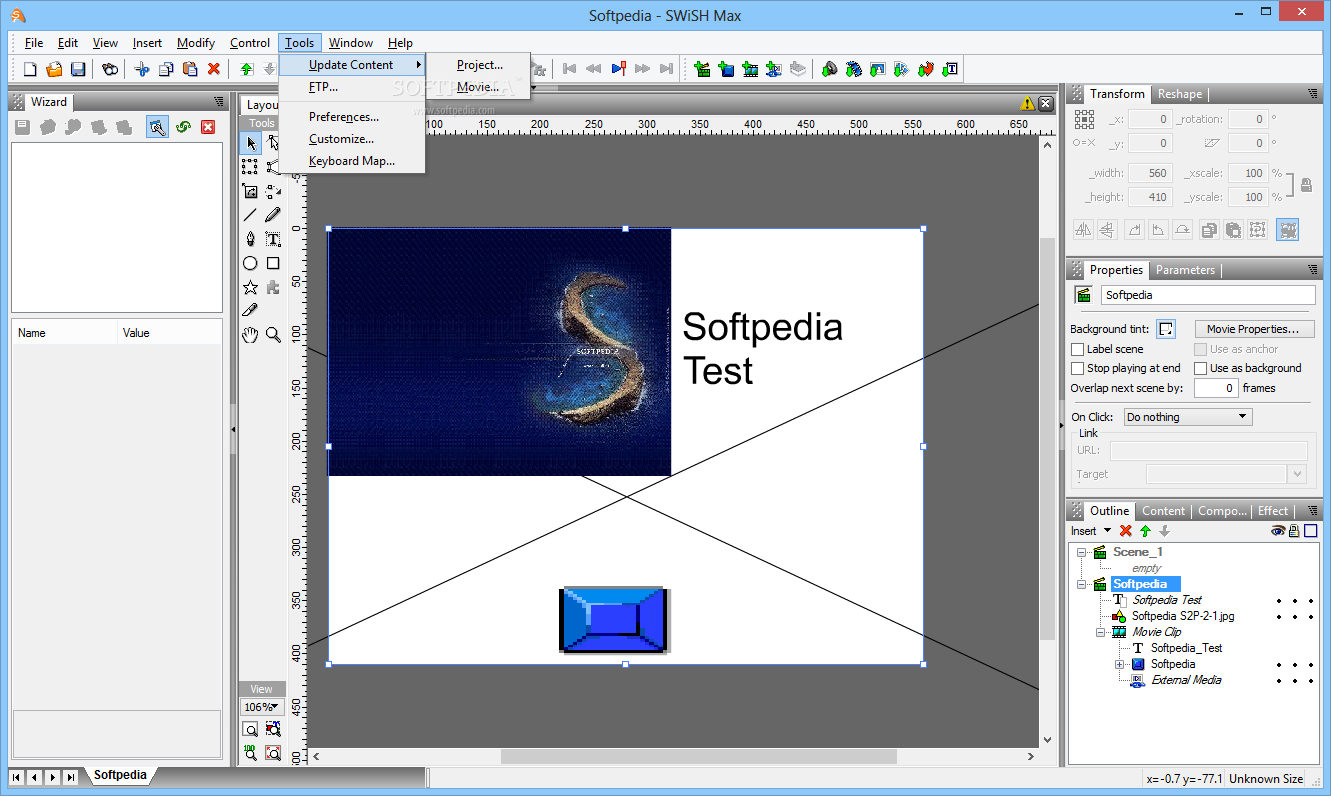Image resolution: width=1331 pixels, height=796 pixels.
Task: Click the green Move Up arrow in main toolbar
Action: [x=246, y=69]
